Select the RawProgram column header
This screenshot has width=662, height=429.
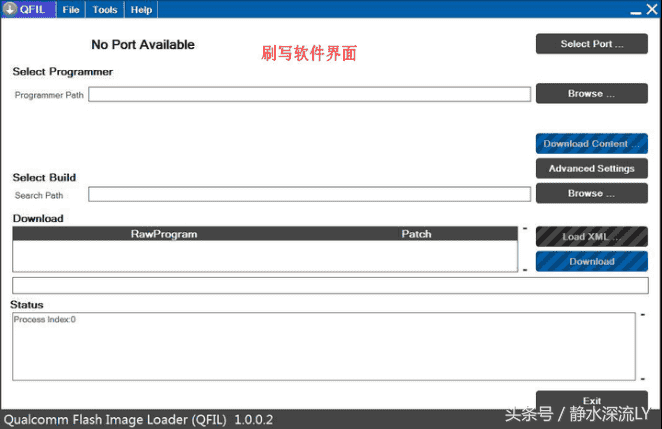pyautogui.click(x=164, y=234)
